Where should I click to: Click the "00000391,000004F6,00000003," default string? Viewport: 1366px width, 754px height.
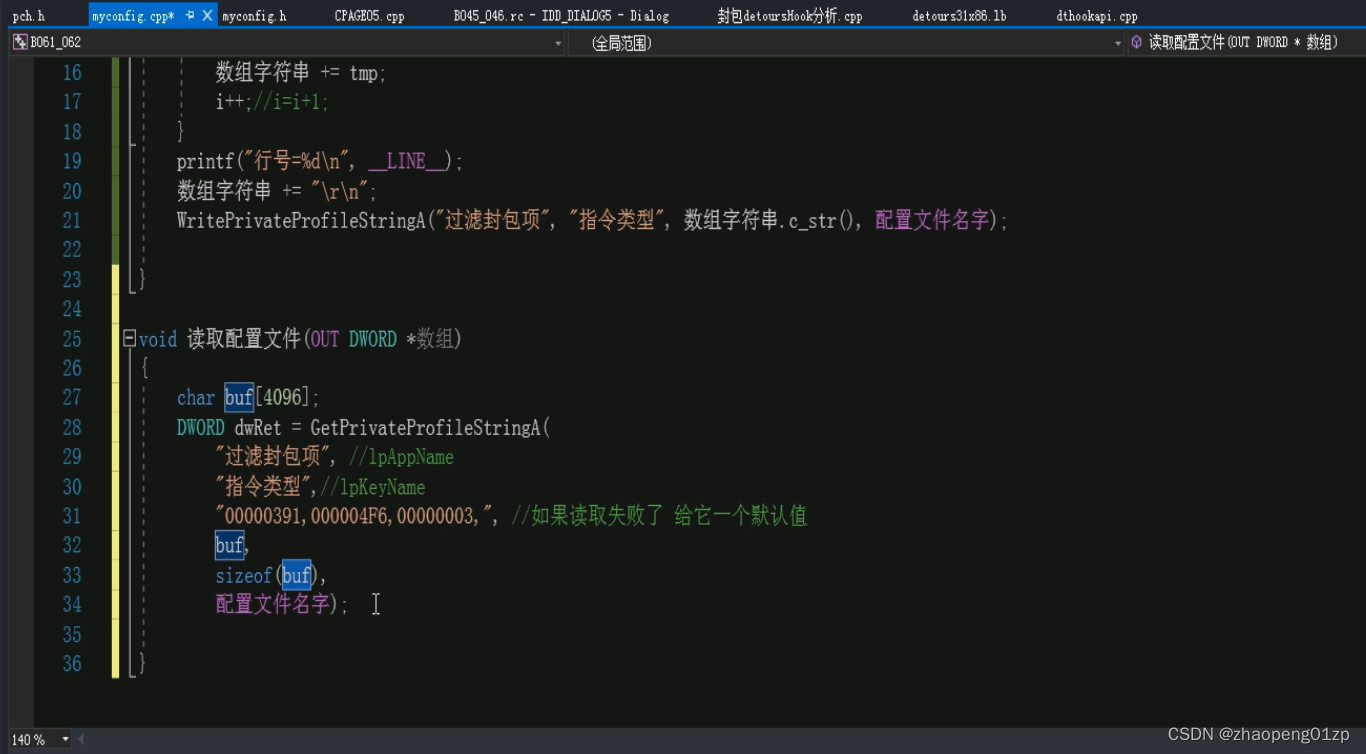click(x=357, y=516)
